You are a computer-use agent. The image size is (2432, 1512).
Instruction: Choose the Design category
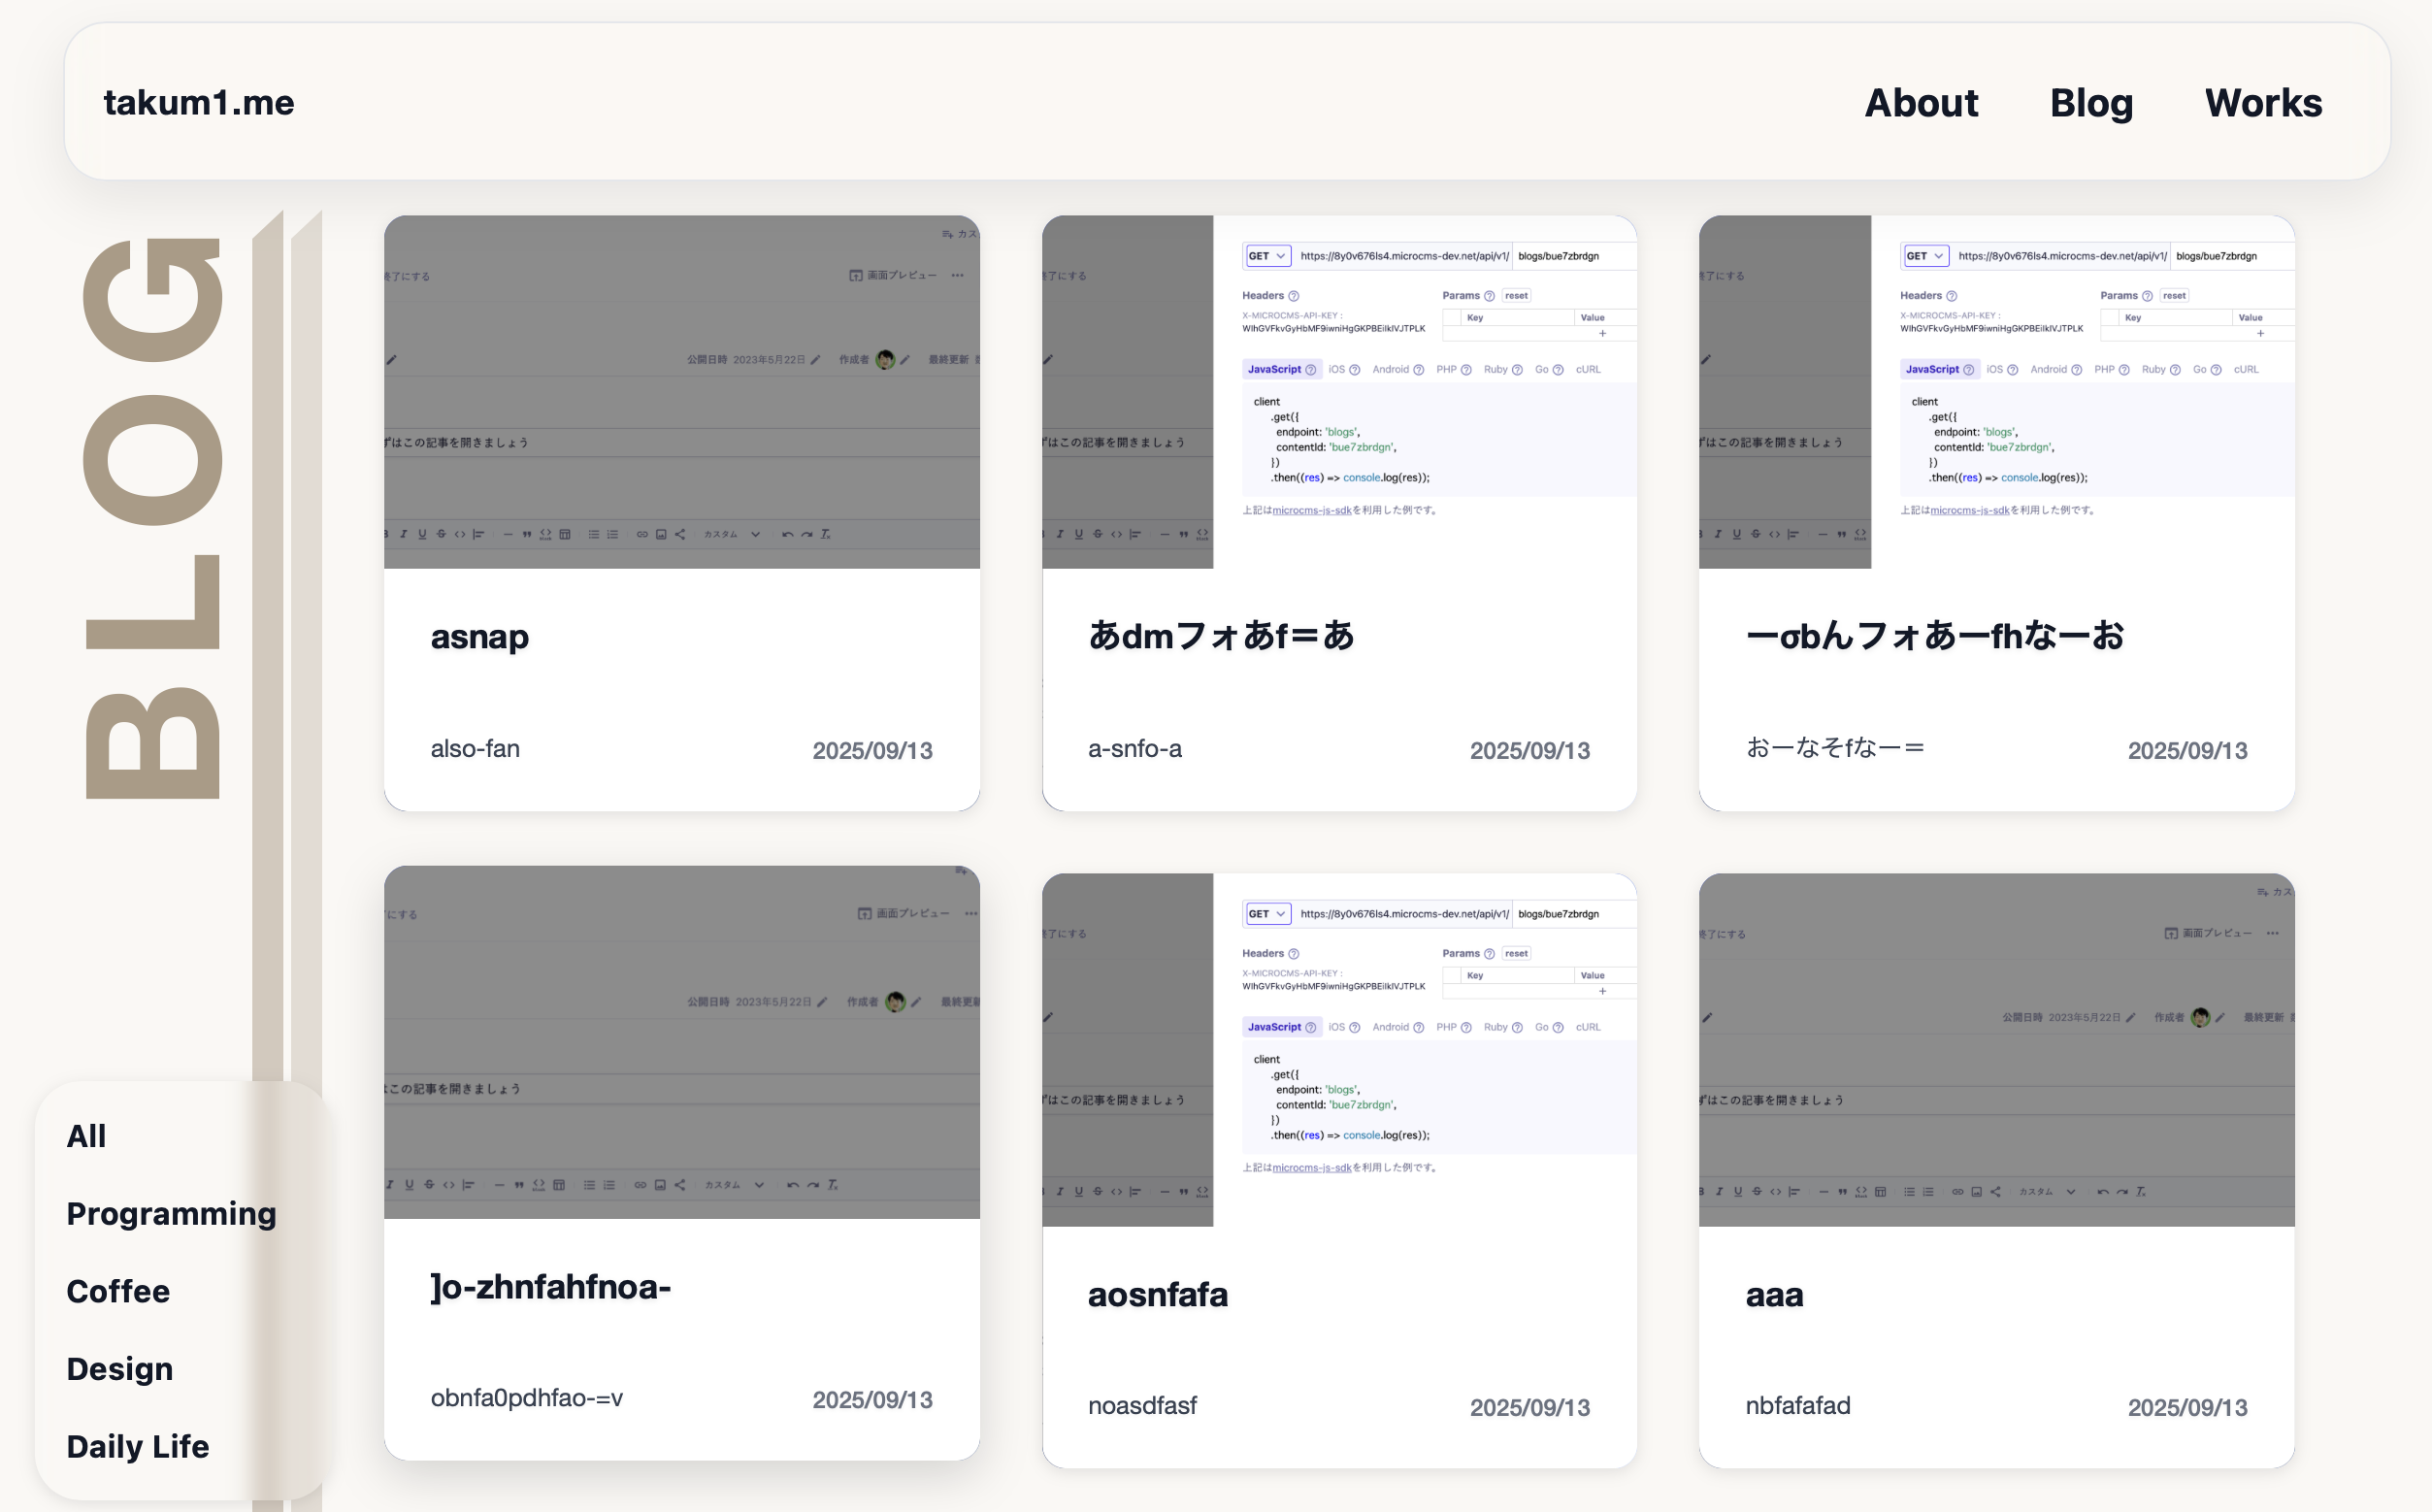coord(119,1368)
